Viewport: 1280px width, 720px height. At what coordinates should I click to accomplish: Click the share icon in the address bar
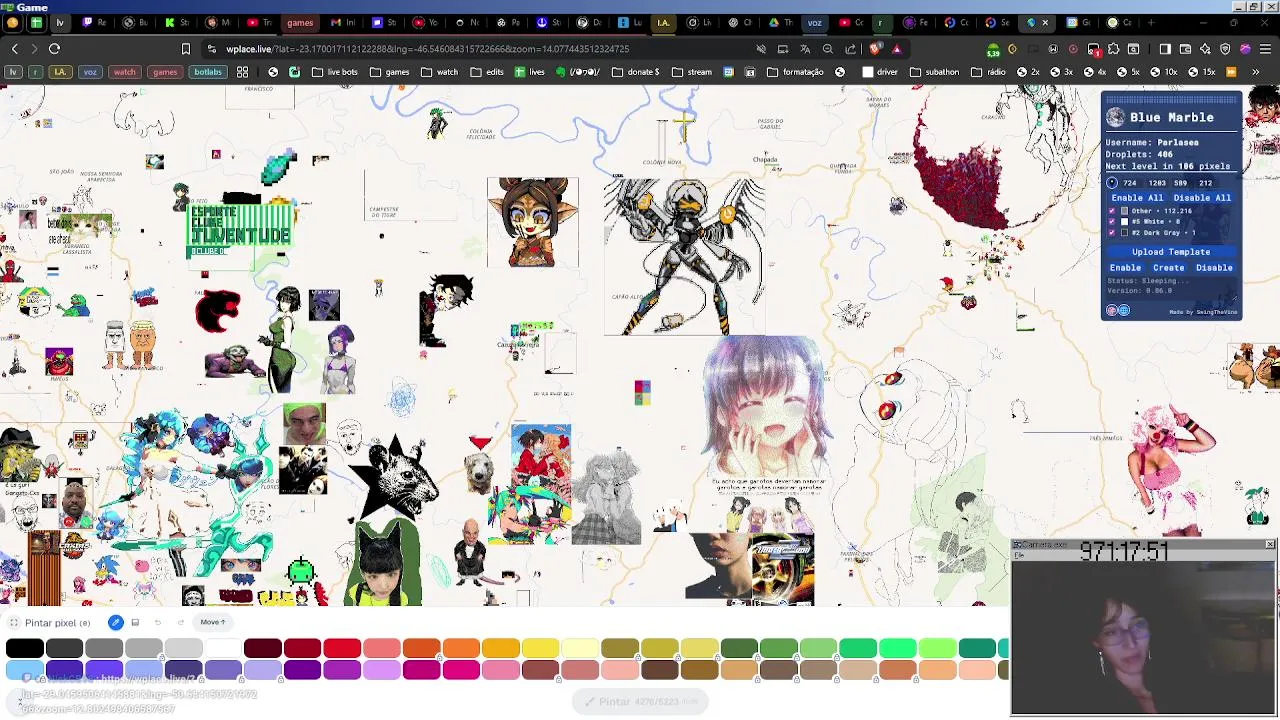[x=851, y=48]
